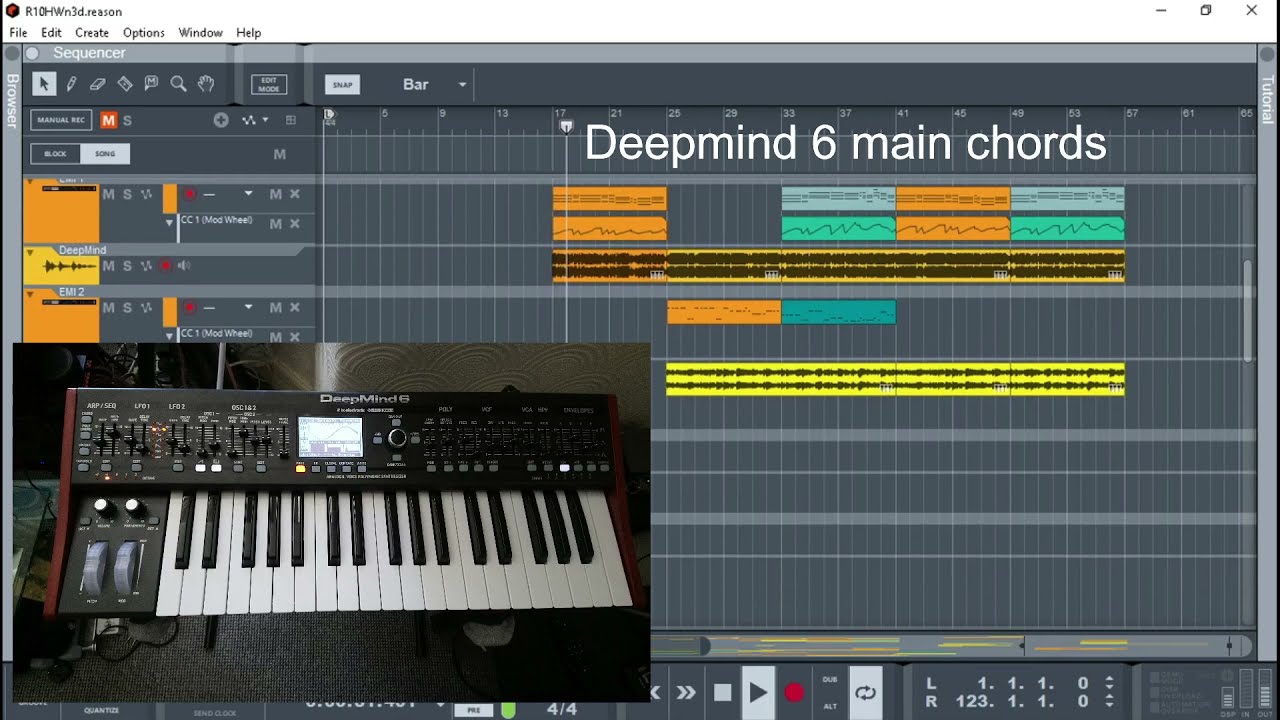The width and height of the screenshot is (1280, 720).
Task: Click the Dub button in transport
Action: click(830, 680)
